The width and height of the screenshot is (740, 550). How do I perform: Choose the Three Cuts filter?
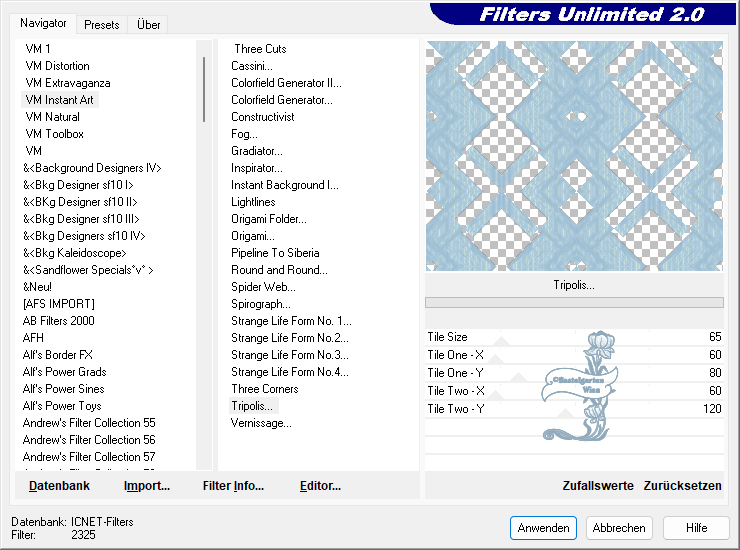pos(260,49)
